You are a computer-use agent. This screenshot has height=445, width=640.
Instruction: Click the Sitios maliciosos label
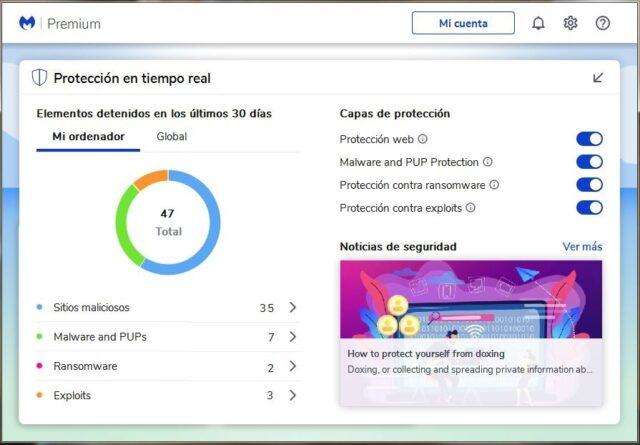pos(91,307)
